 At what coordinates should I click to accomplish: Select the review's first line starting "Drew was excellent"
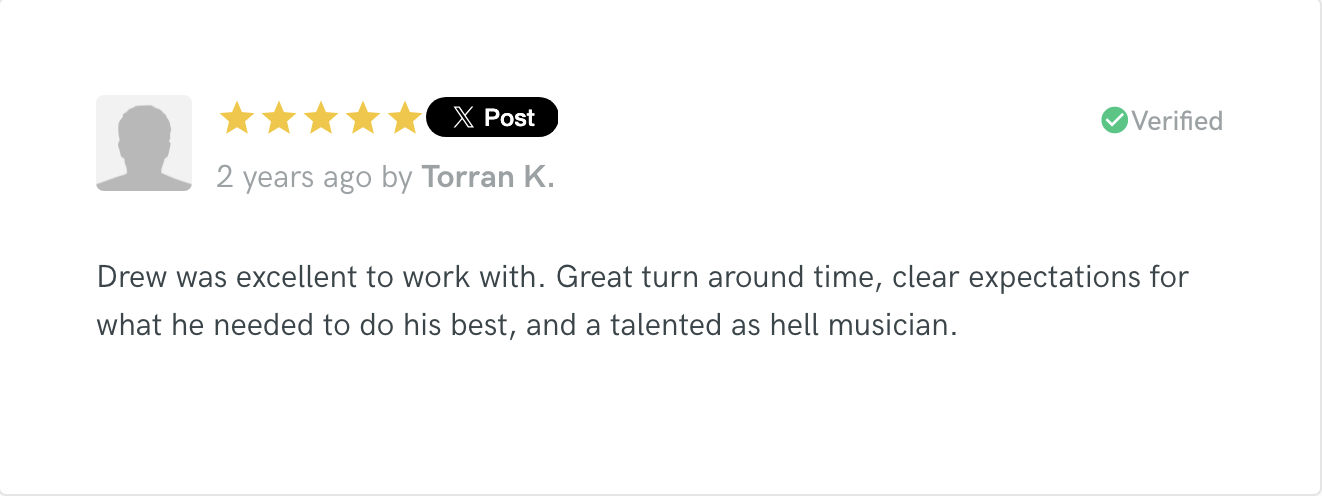tap(643, 277)
